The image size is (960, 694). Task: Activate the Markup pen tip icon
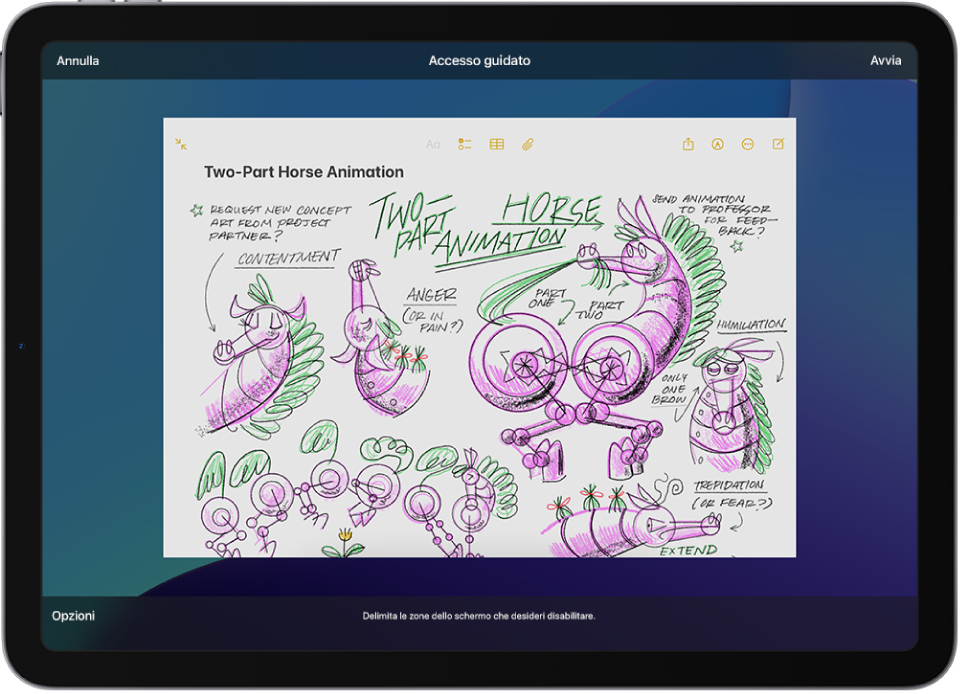718,144
